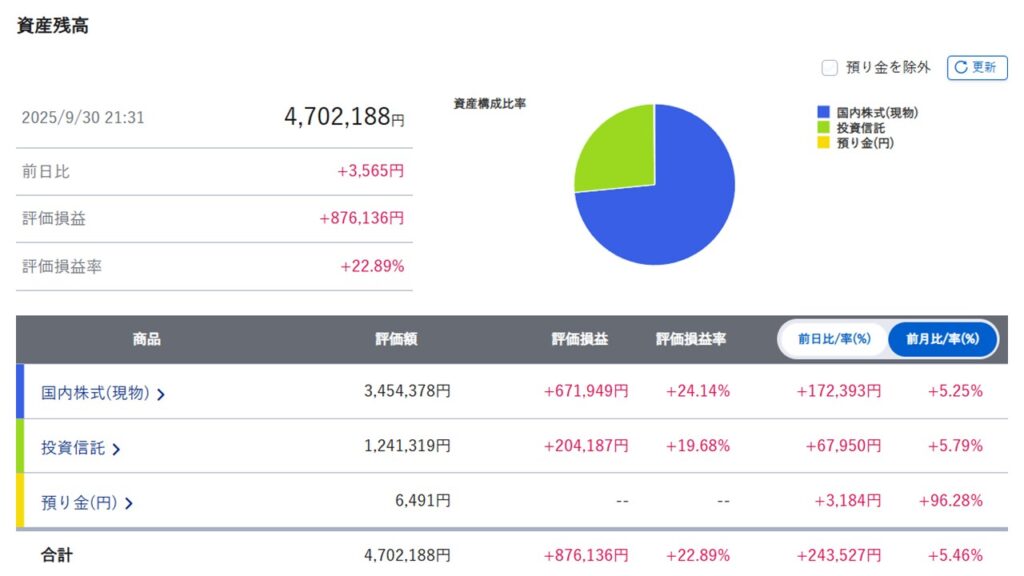Open the 預り金(円) details link

click(x=79, y=502)
